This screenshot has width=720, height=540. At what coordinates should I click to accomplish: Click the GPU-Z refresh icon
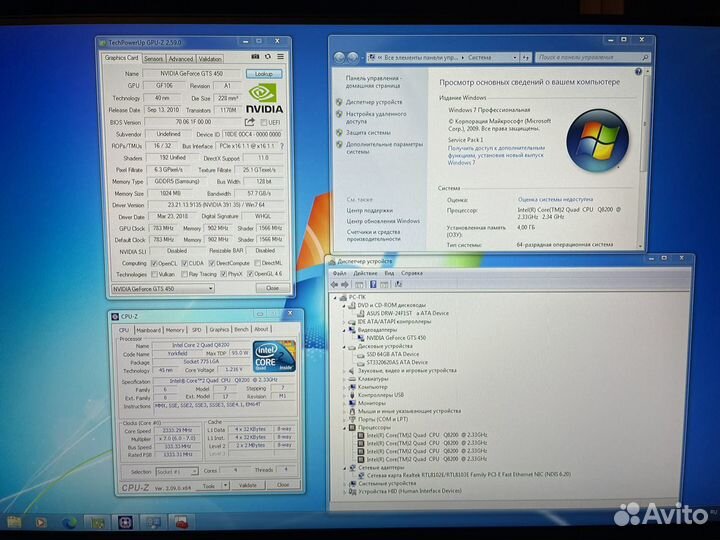267,58
